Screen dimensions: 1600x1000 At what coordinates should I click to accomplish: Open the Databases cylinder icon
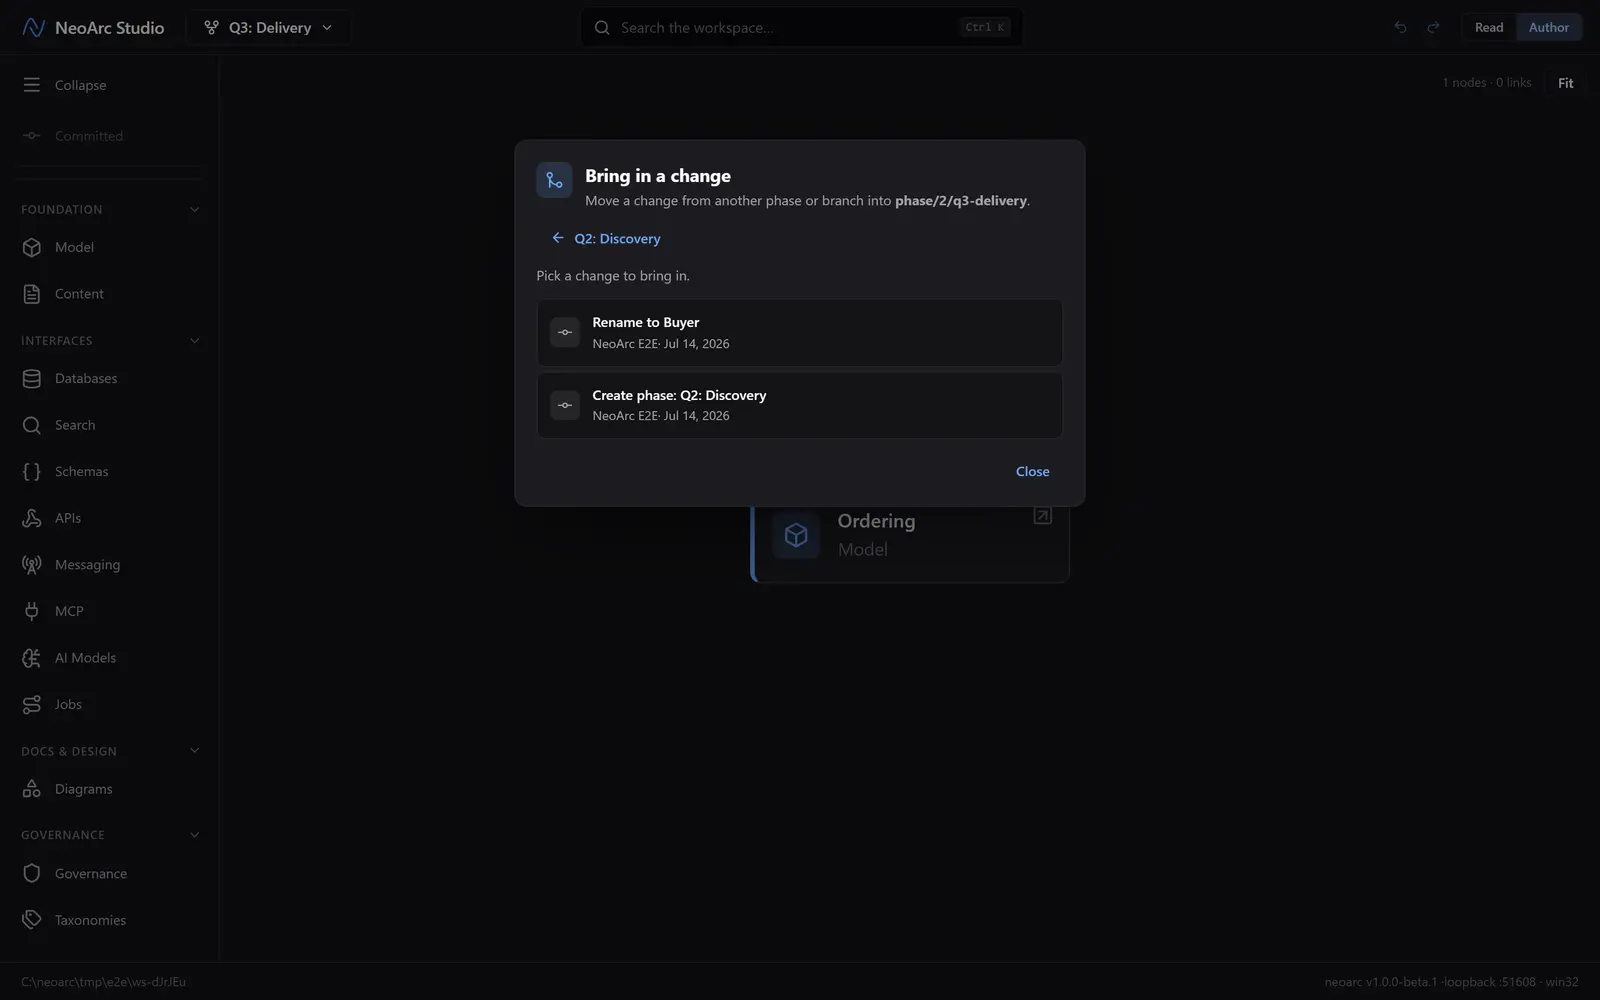pyautogui.click(x=32, y=378)
